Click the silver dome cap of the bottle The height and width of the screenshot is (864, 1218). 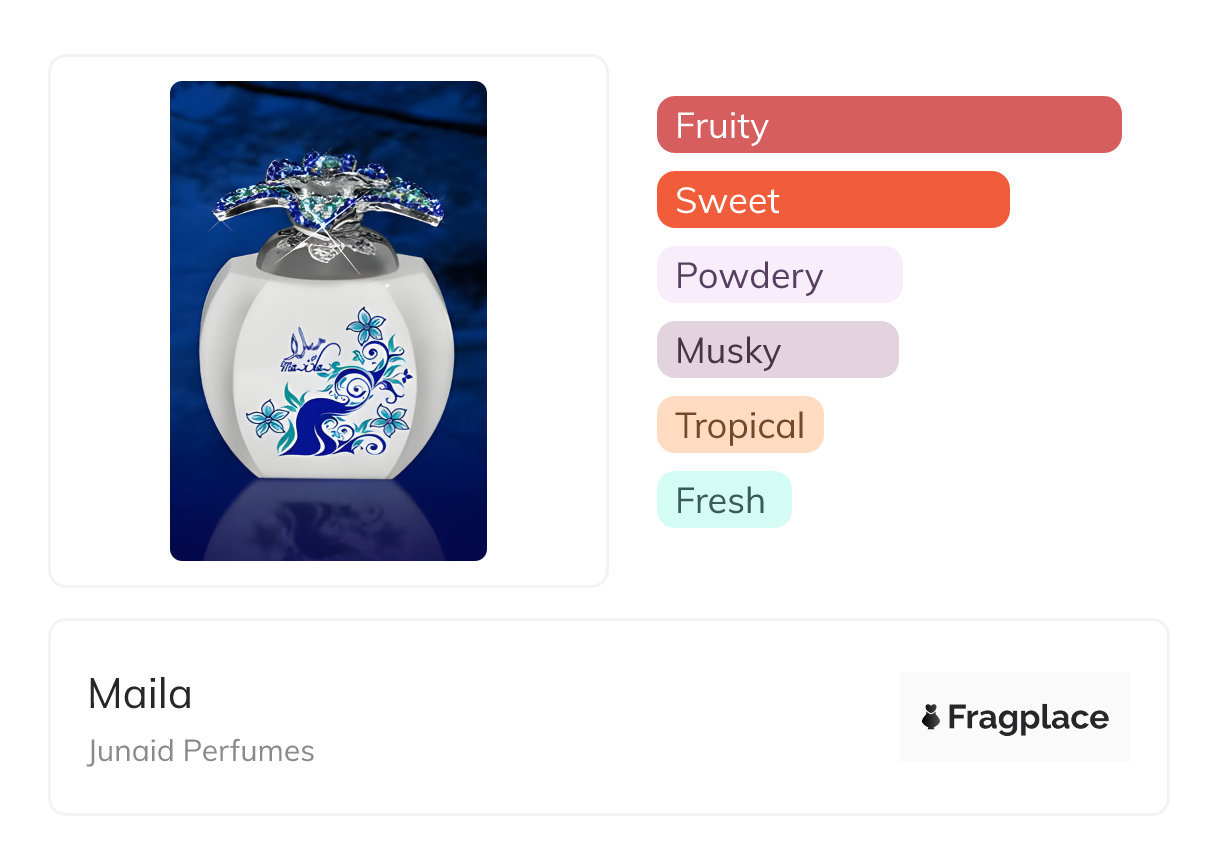pos(326,253)
